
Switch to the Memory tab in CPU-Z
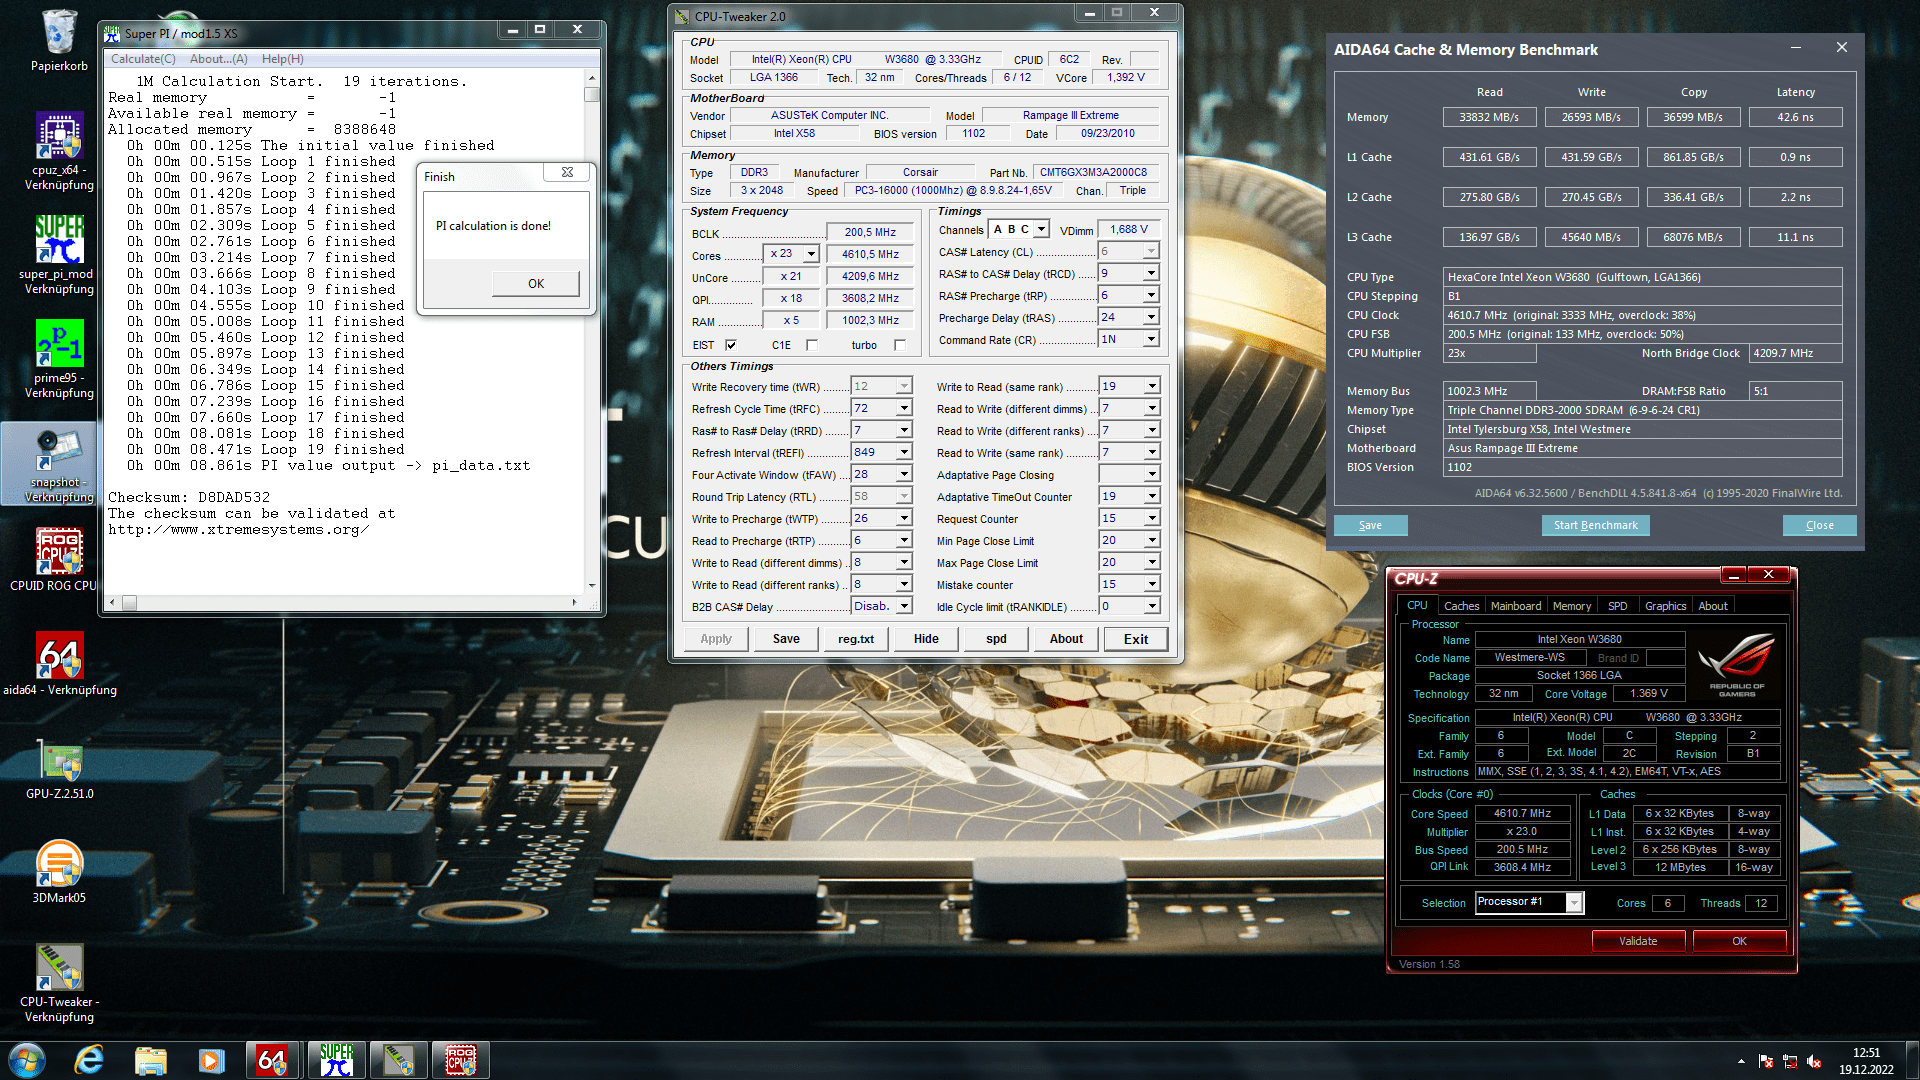1572,606
